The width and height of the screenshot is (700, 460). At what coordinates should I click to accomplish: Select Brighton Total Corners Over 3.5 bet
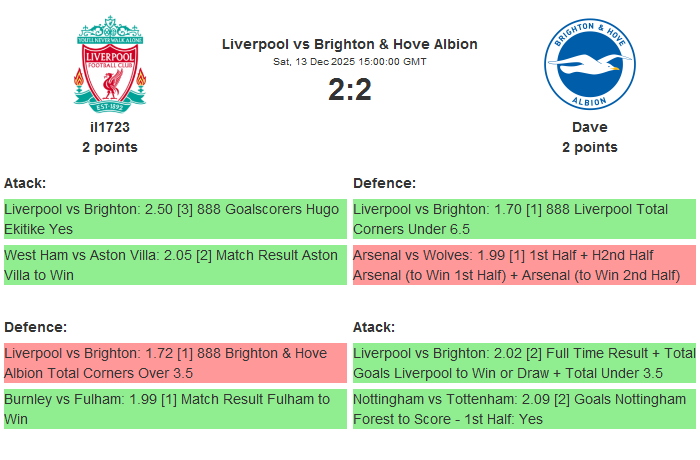174,363
